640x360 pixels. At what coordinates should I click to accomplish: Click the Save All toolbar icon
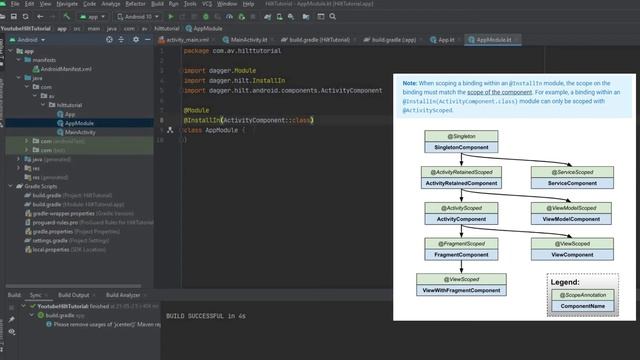click(x=14, y=17)
